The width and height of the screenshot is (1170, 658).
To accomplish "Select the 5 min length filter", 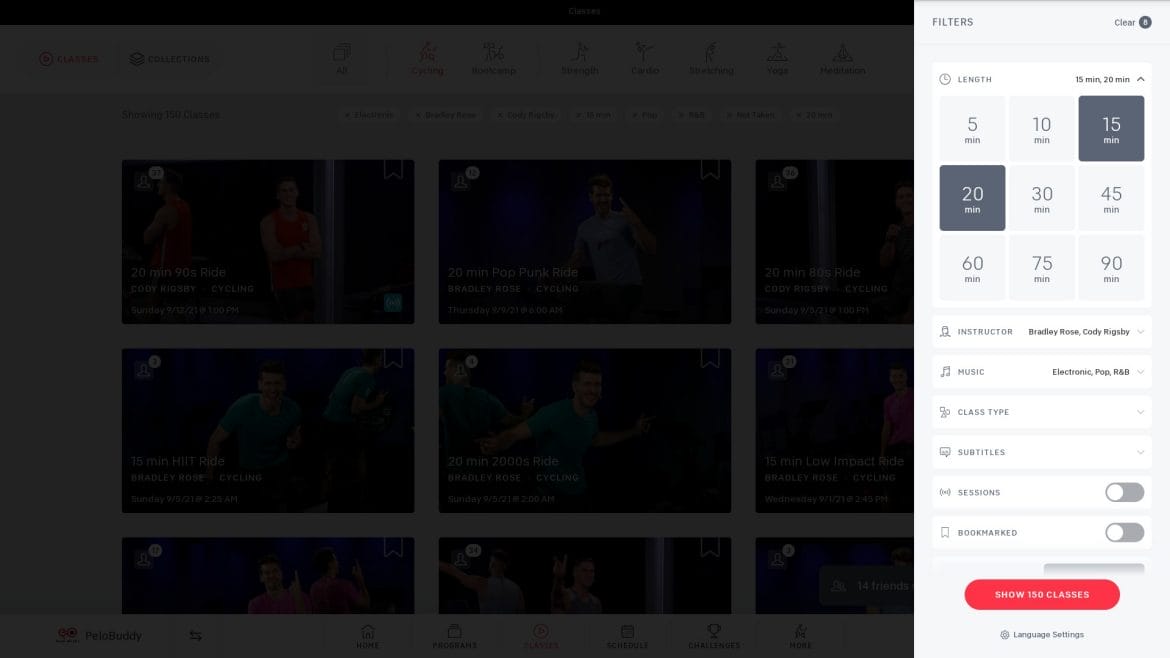I will pyautogui.click(x=972, y=128).
